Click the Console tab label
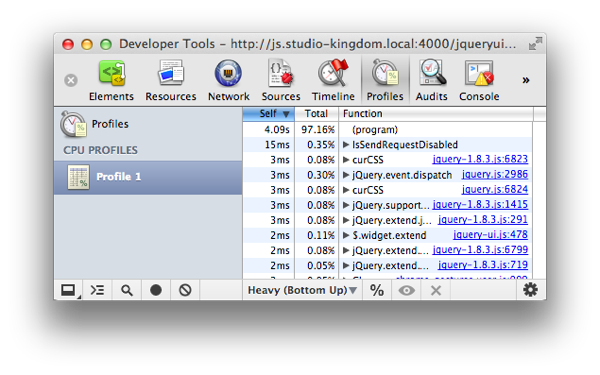This screenshot has height=375, width=600. coord(479,96)
